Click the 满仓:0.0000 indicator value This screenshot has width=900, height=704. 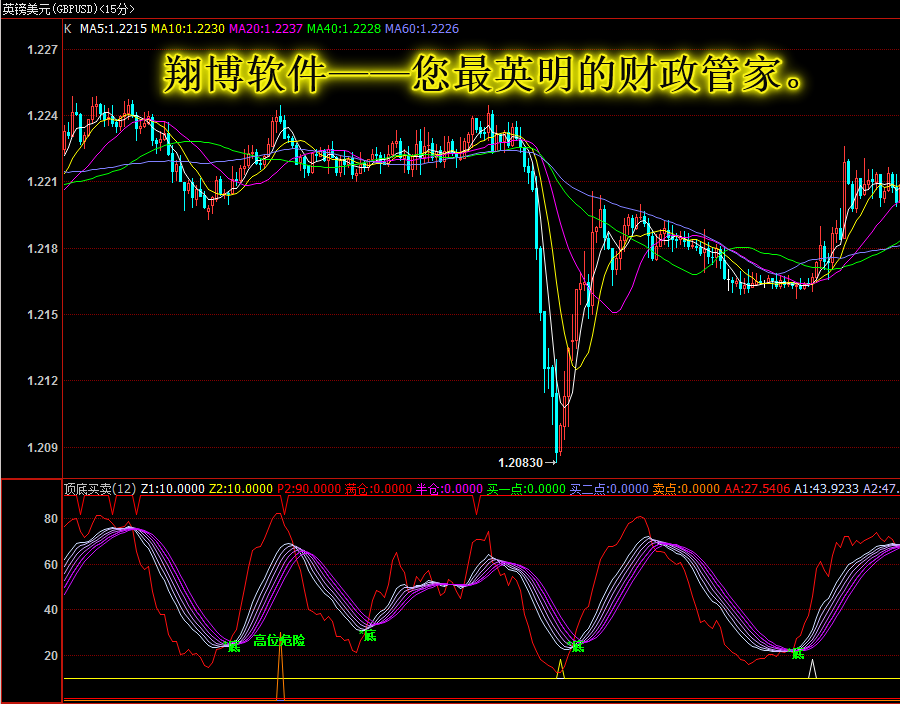click(378, 489)
